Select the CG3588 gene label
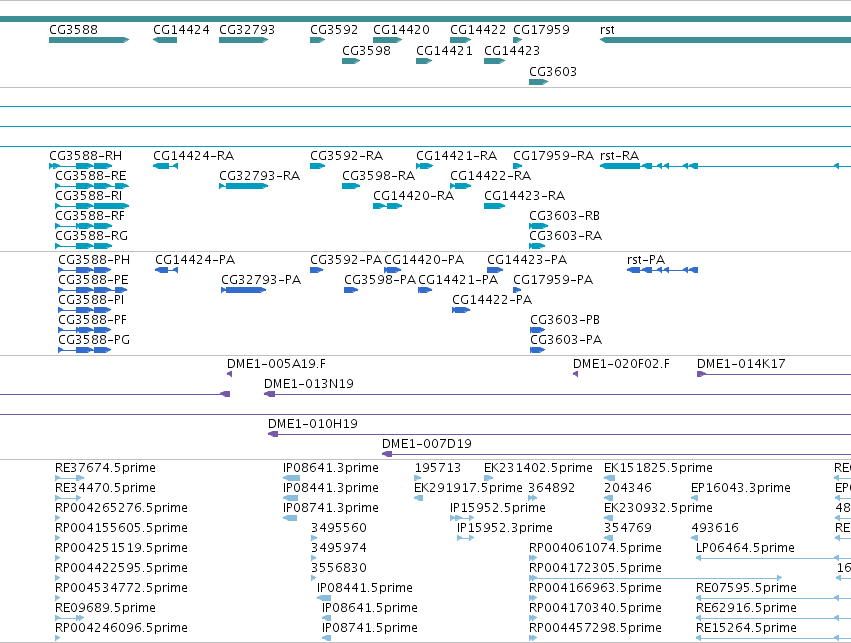The image size is (851, 643). point(73,30)
